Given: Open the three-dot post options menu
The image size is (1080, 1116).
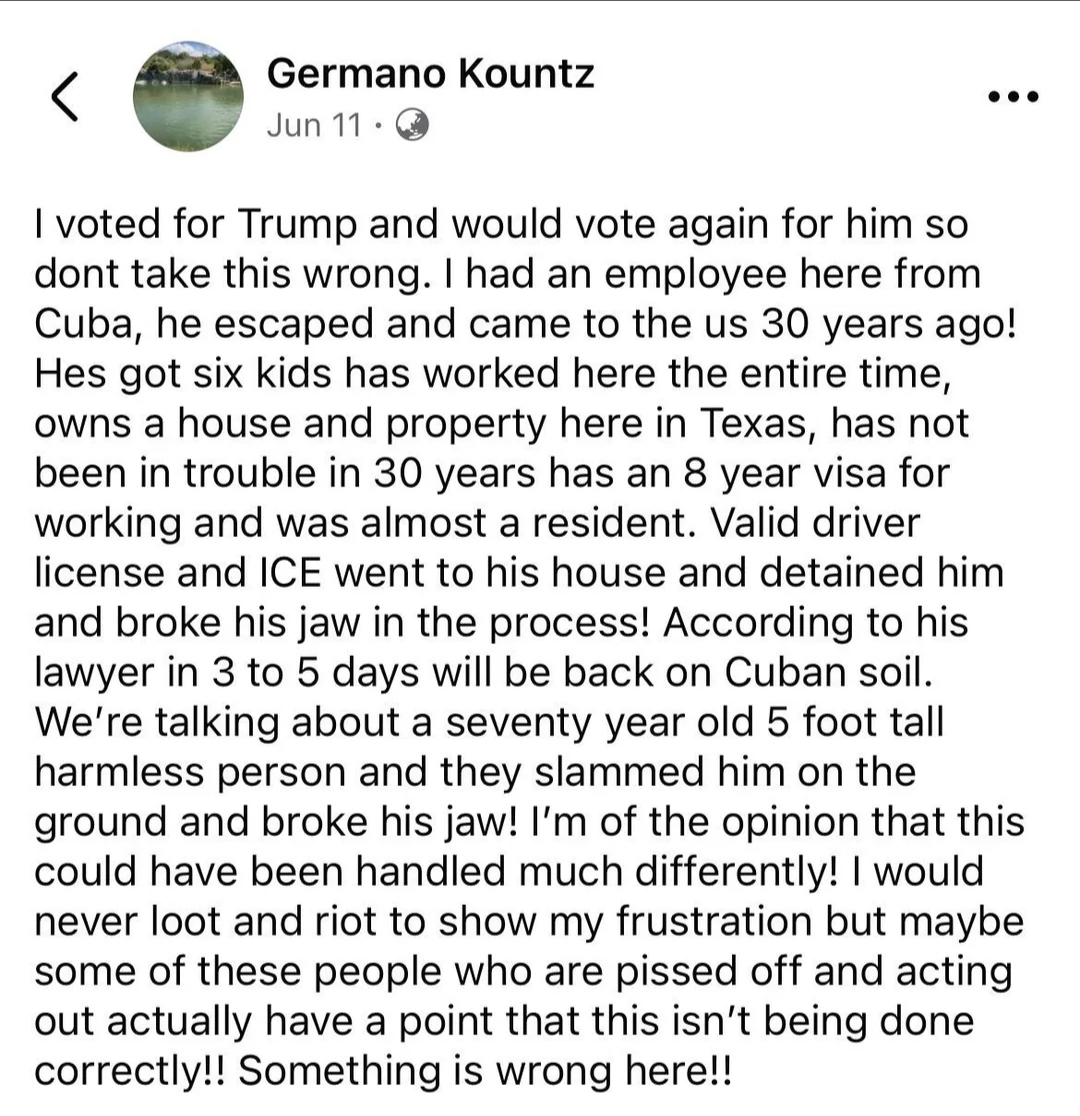Looking at the screenshot, I should (x=1014, y=95).
